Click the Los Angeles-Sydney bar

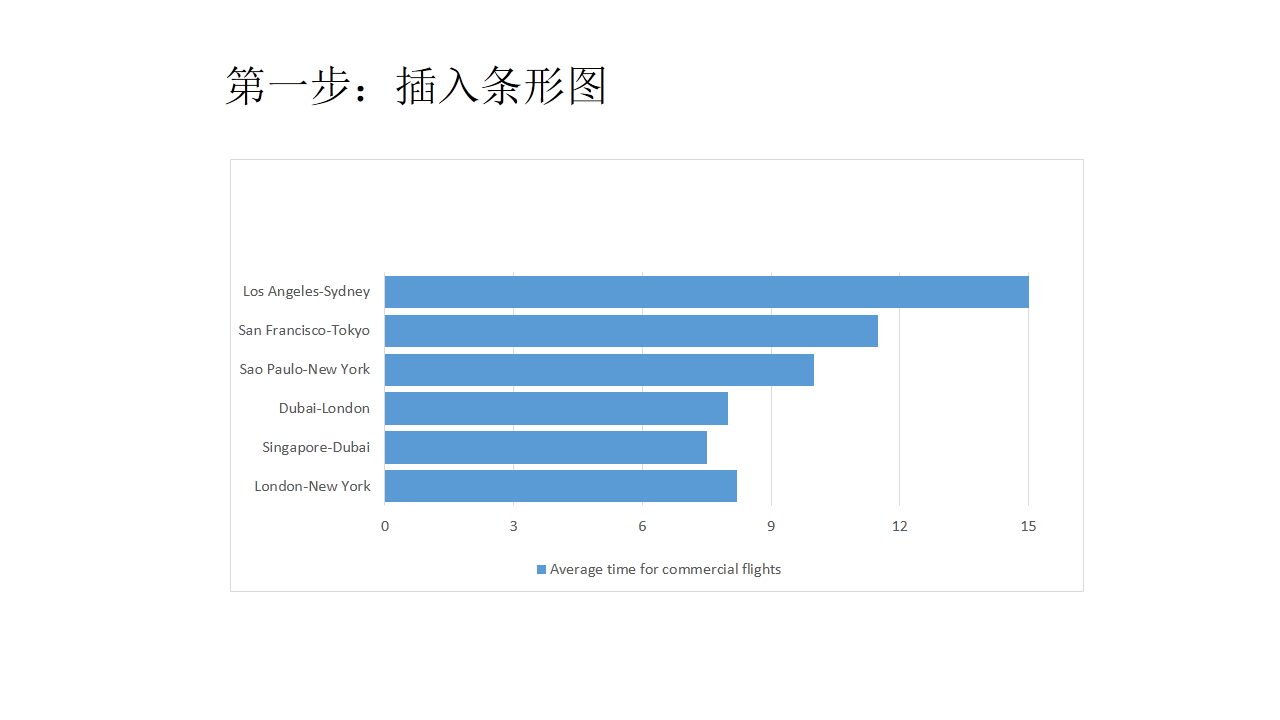point(707,291)
